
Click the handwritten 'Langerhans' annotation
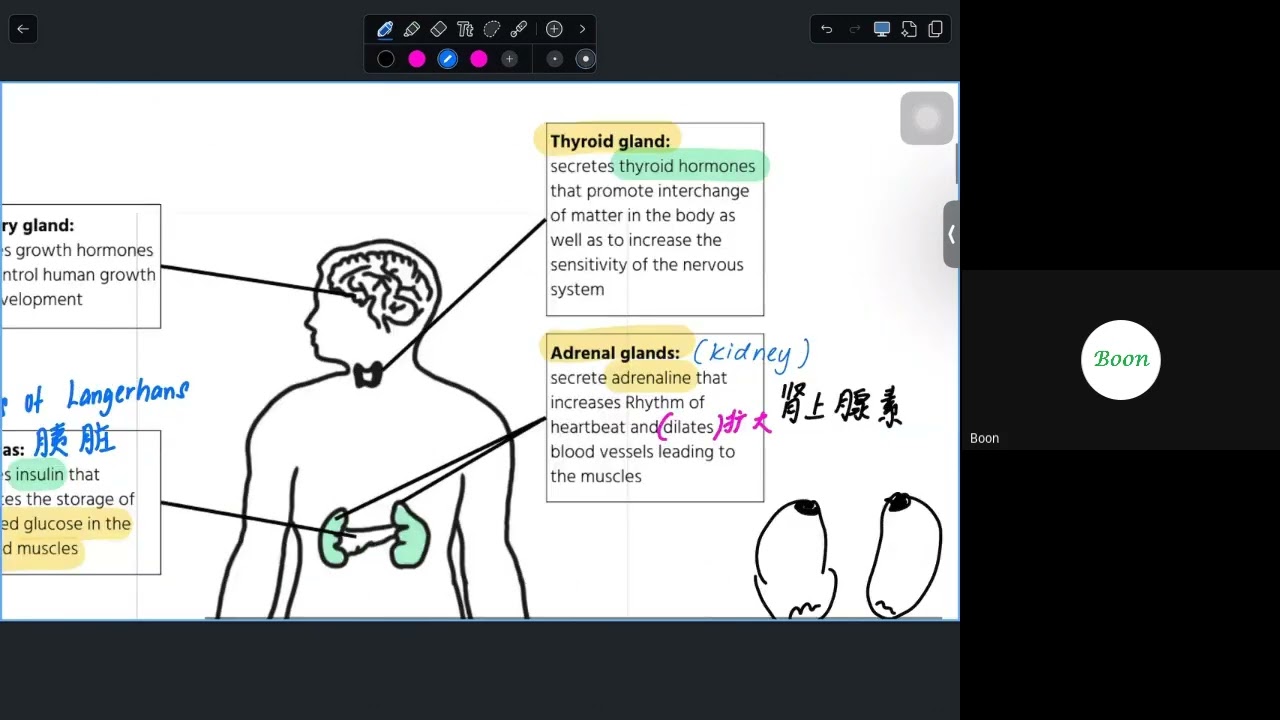tap(128, 394)
